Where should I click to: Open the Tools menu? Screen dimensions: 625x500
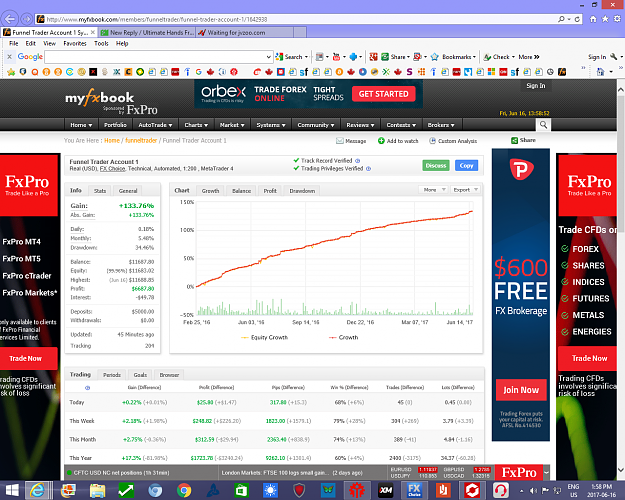[101, 43]
